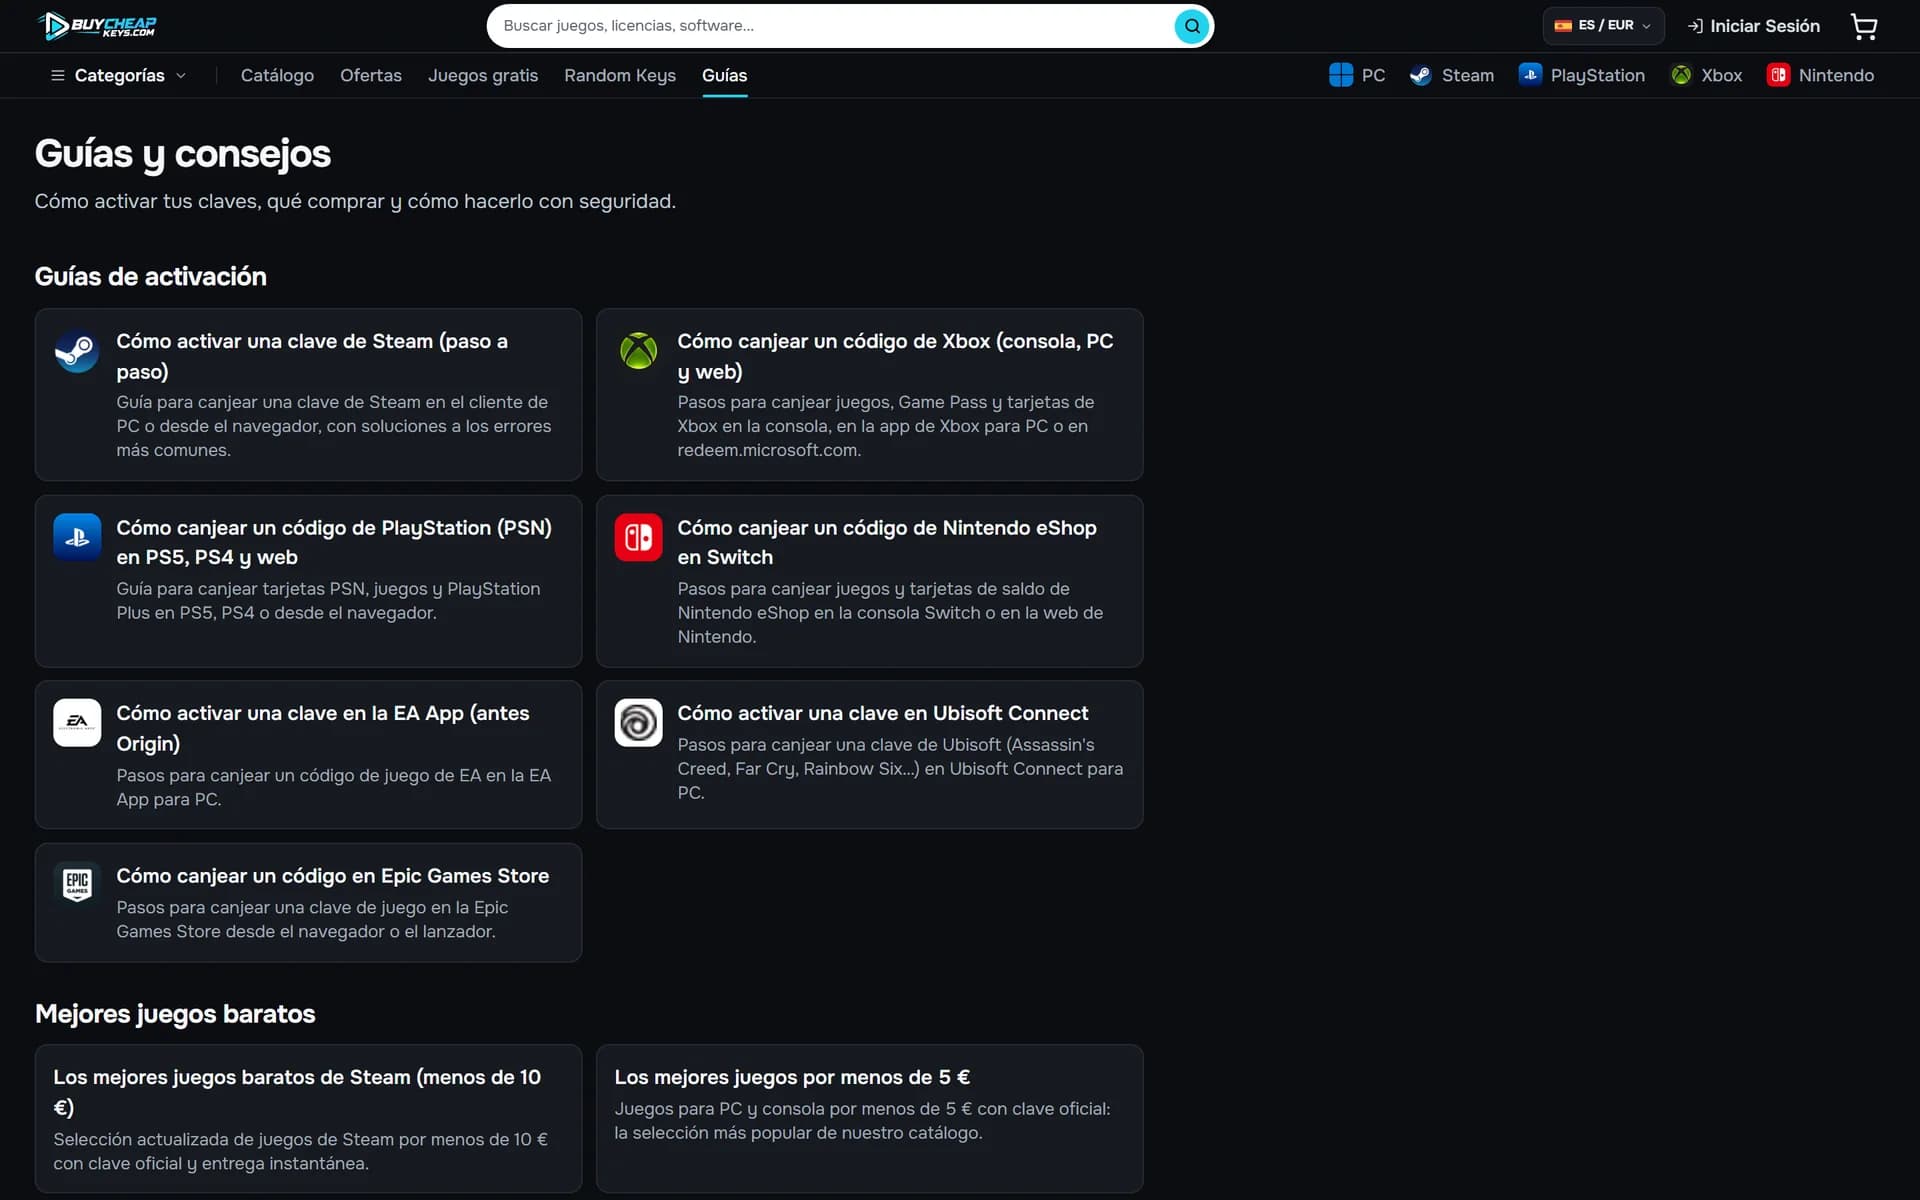Image resolution: width=1920 pixels, height=1200 pixels.
Task: Open the Catálogo menu item
Action: (277, 75)
